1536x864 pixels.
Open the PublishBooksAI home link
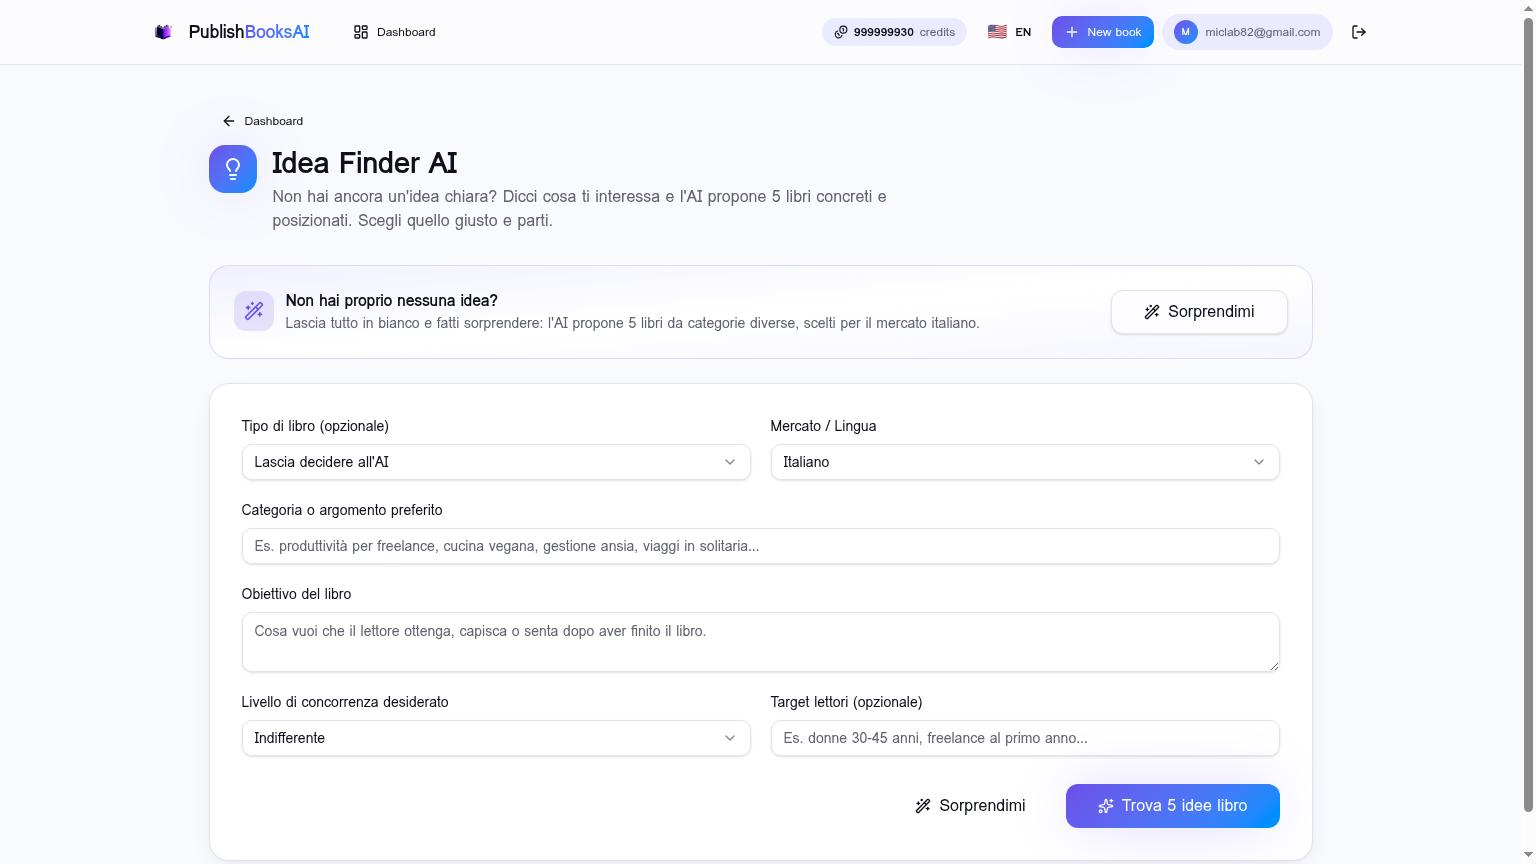point(232,32)
